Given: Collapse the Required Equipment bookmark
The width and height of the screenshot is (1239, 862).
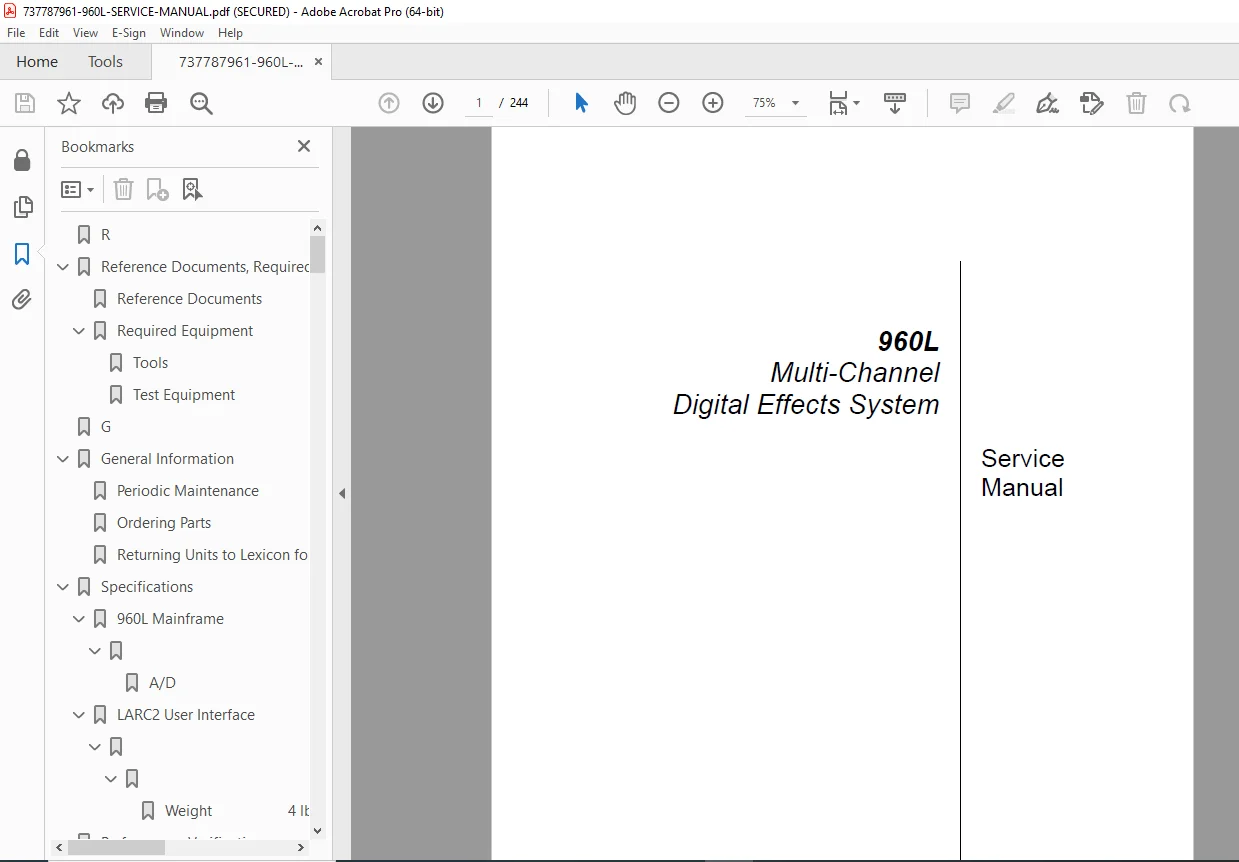Looking at the screenshot, I should [x=79, y=331].
